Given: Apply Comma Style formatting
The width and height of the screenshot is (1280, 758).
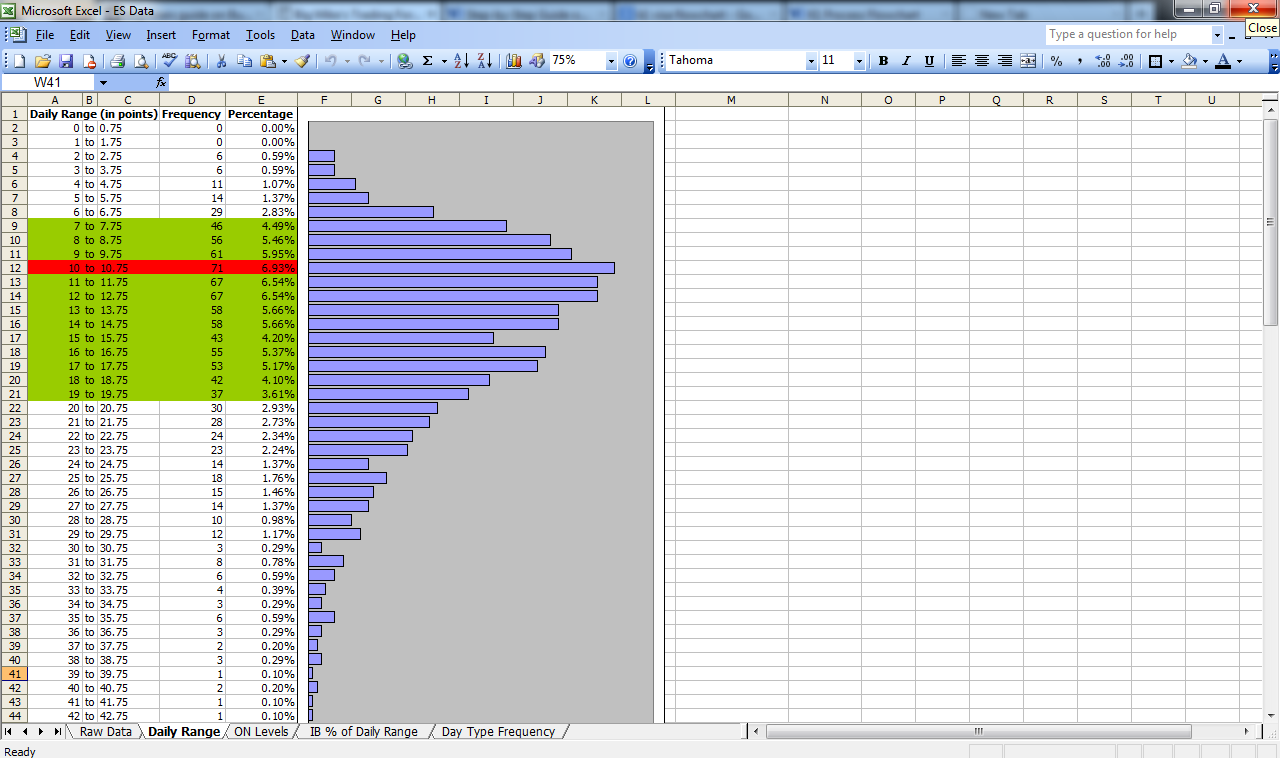Looking at the screenshot, I should (1080, 61).
